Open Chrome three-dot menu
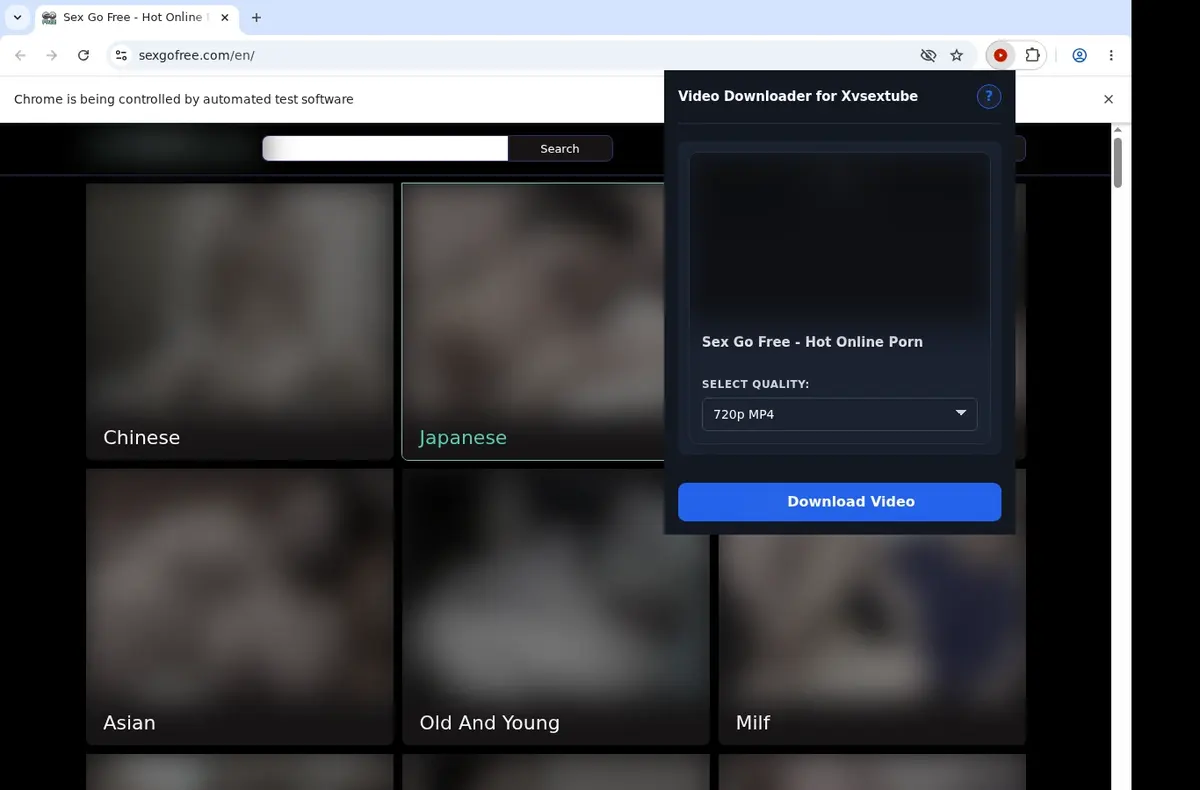This screenshot has height=790, width=1200. click(x=1112, y=55)
